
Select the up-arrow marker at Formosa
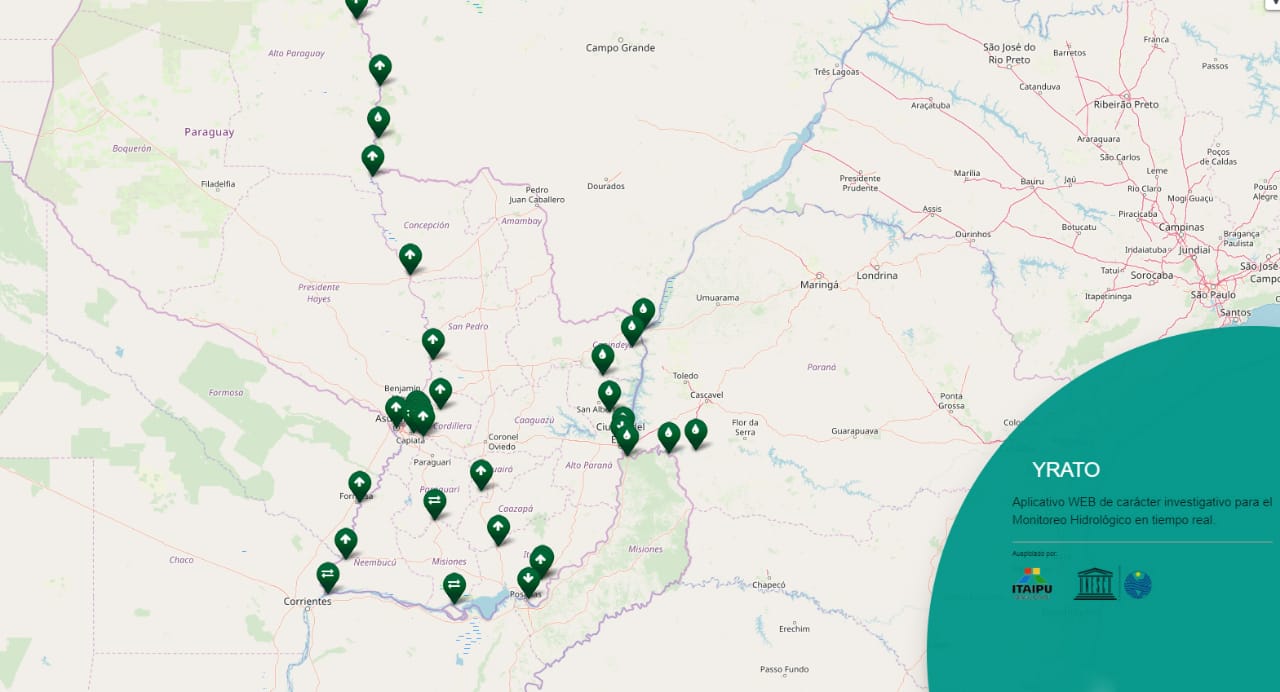tap(360, 485)
